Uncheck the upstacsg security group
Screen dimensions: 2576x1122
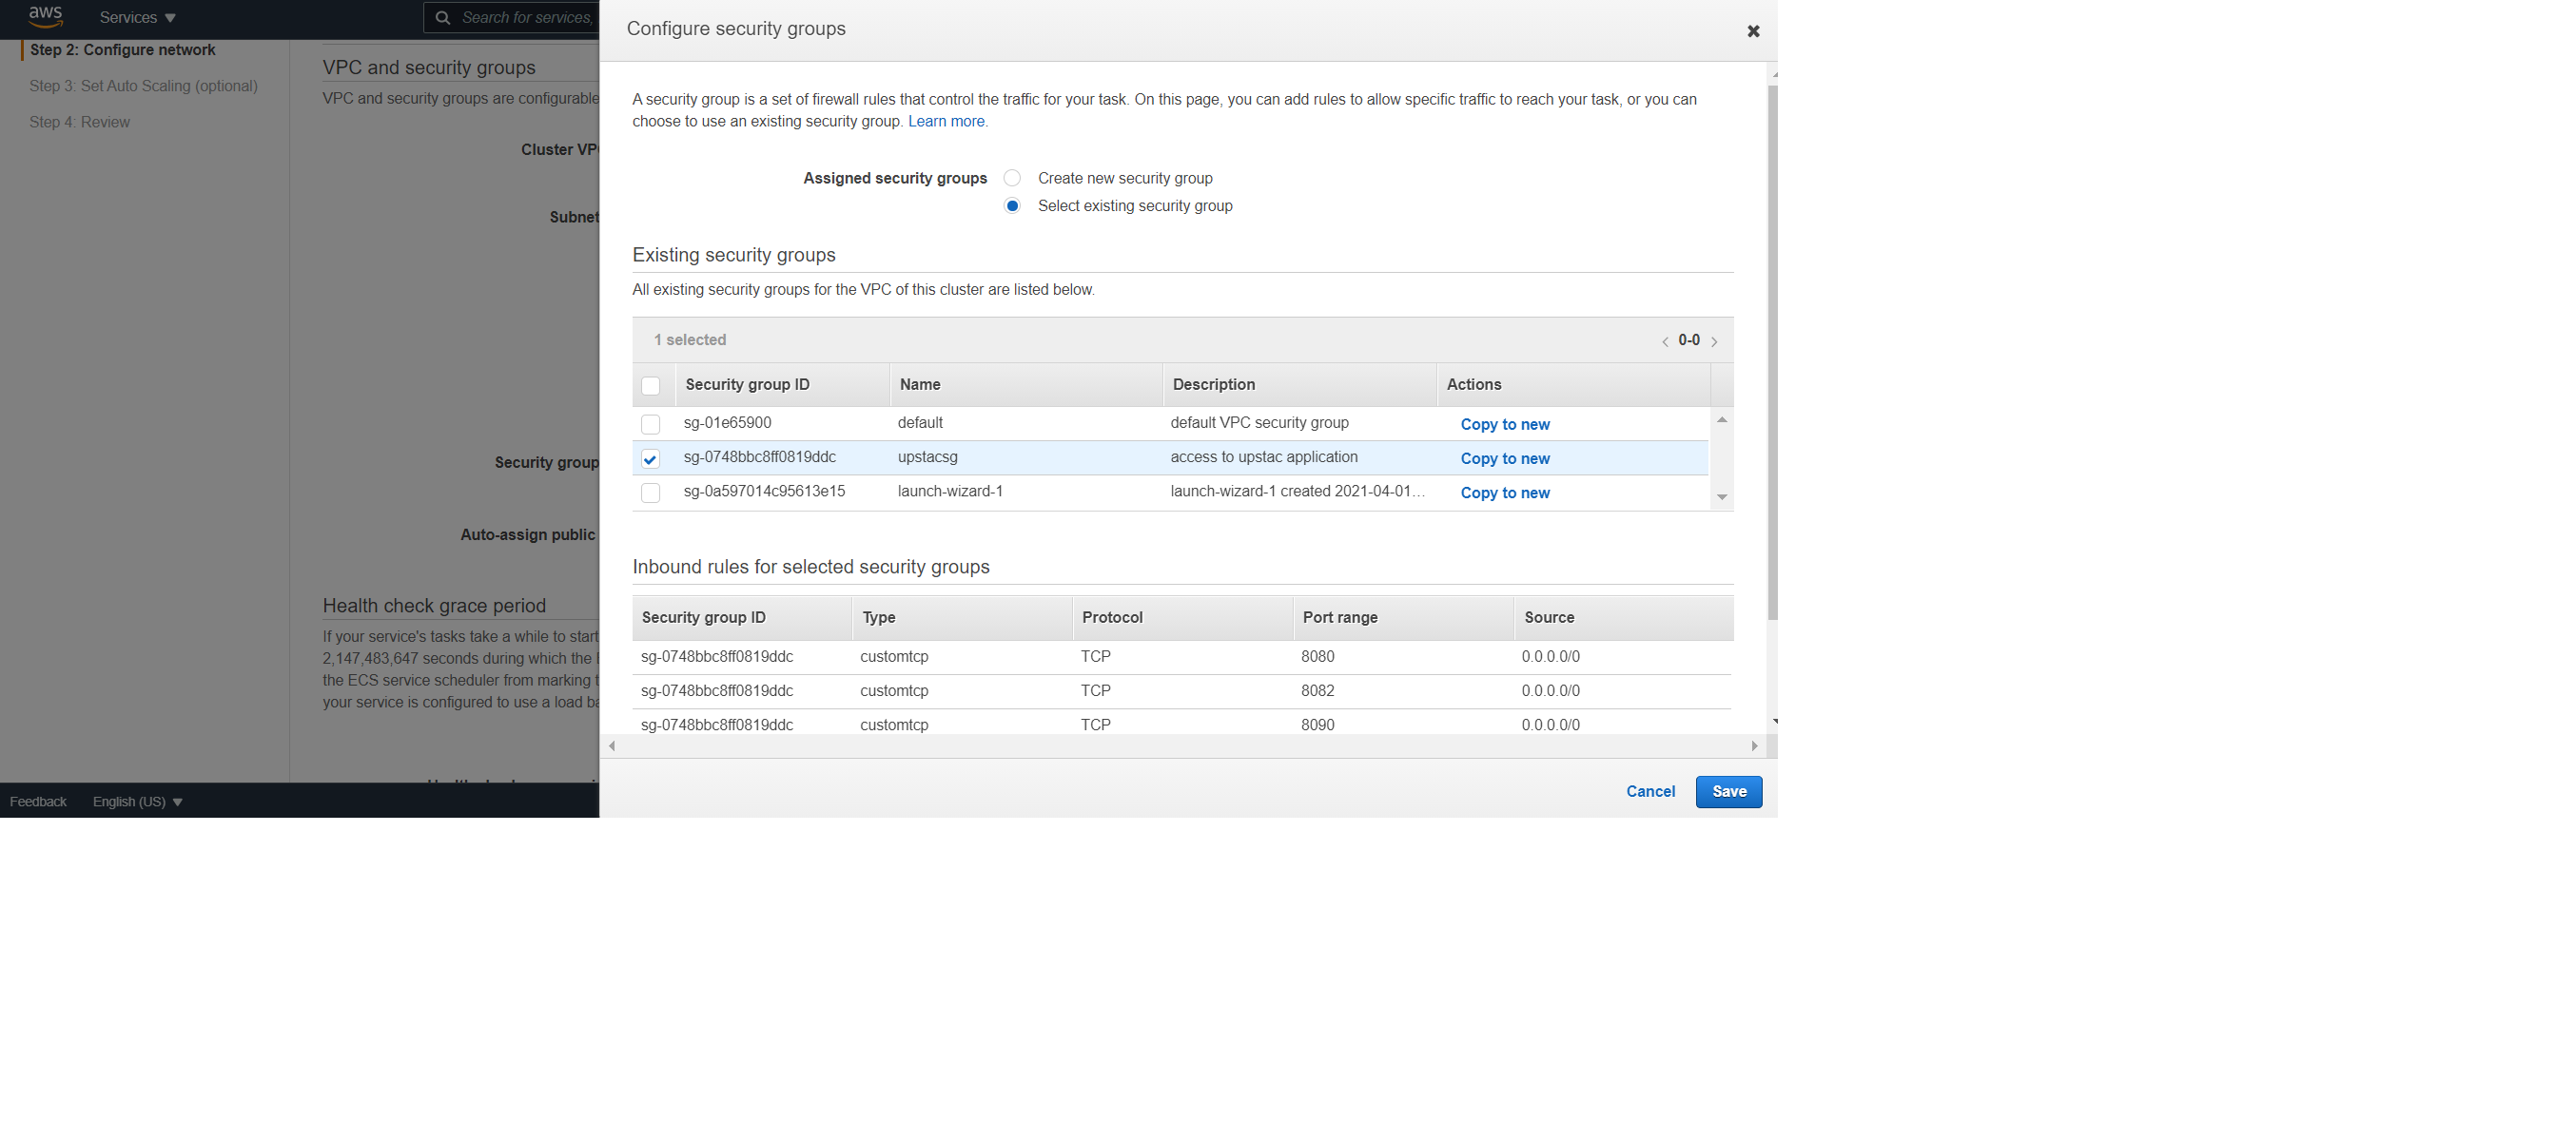pyautogui.click(x=651, y=458)
